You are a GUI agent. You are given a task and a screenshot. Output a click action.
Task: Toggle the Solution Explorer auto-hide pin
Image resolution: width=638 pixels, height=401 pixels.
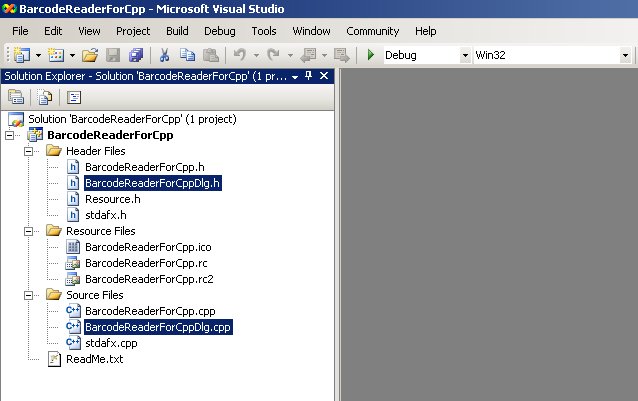(x=308, y=76)
